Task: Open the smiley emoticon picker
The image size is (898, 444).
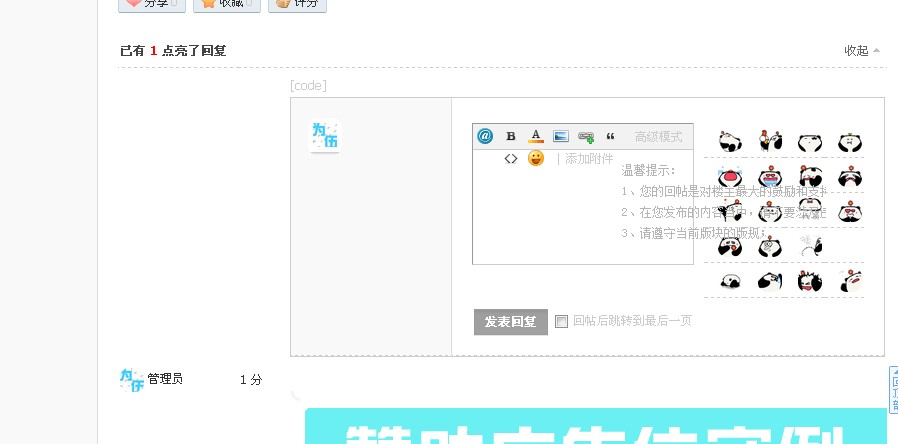Action: pyautogui.click(x=536, y=158)
